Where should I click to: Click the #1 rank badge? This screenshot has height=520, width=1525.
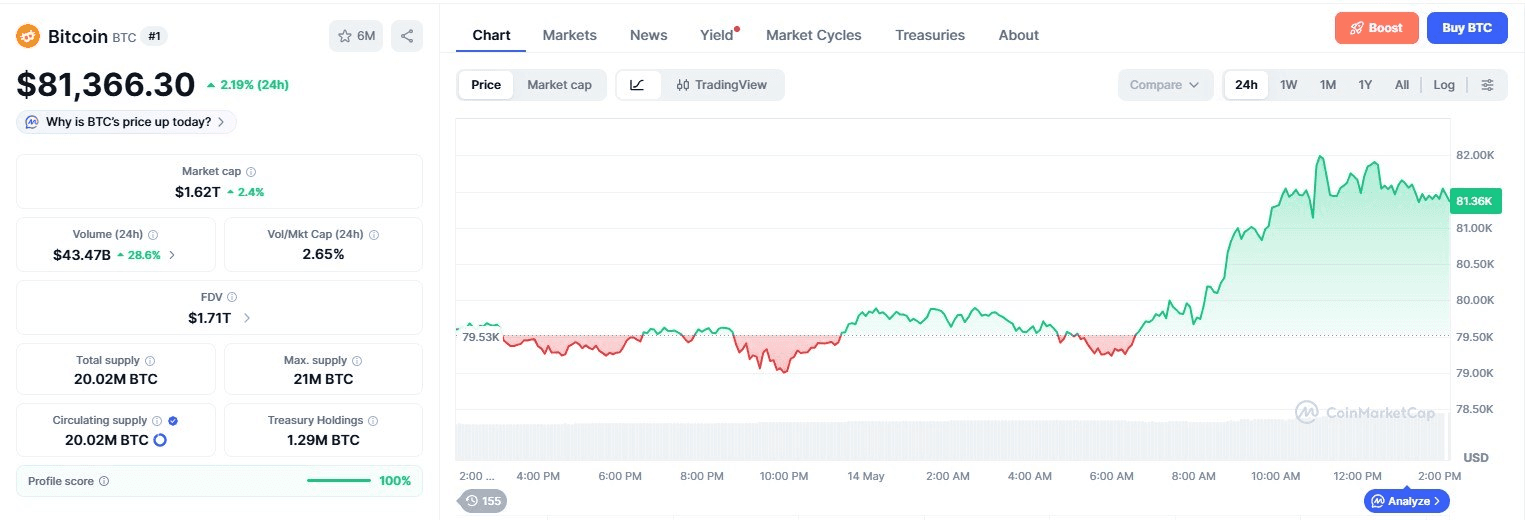coord(155,36)
